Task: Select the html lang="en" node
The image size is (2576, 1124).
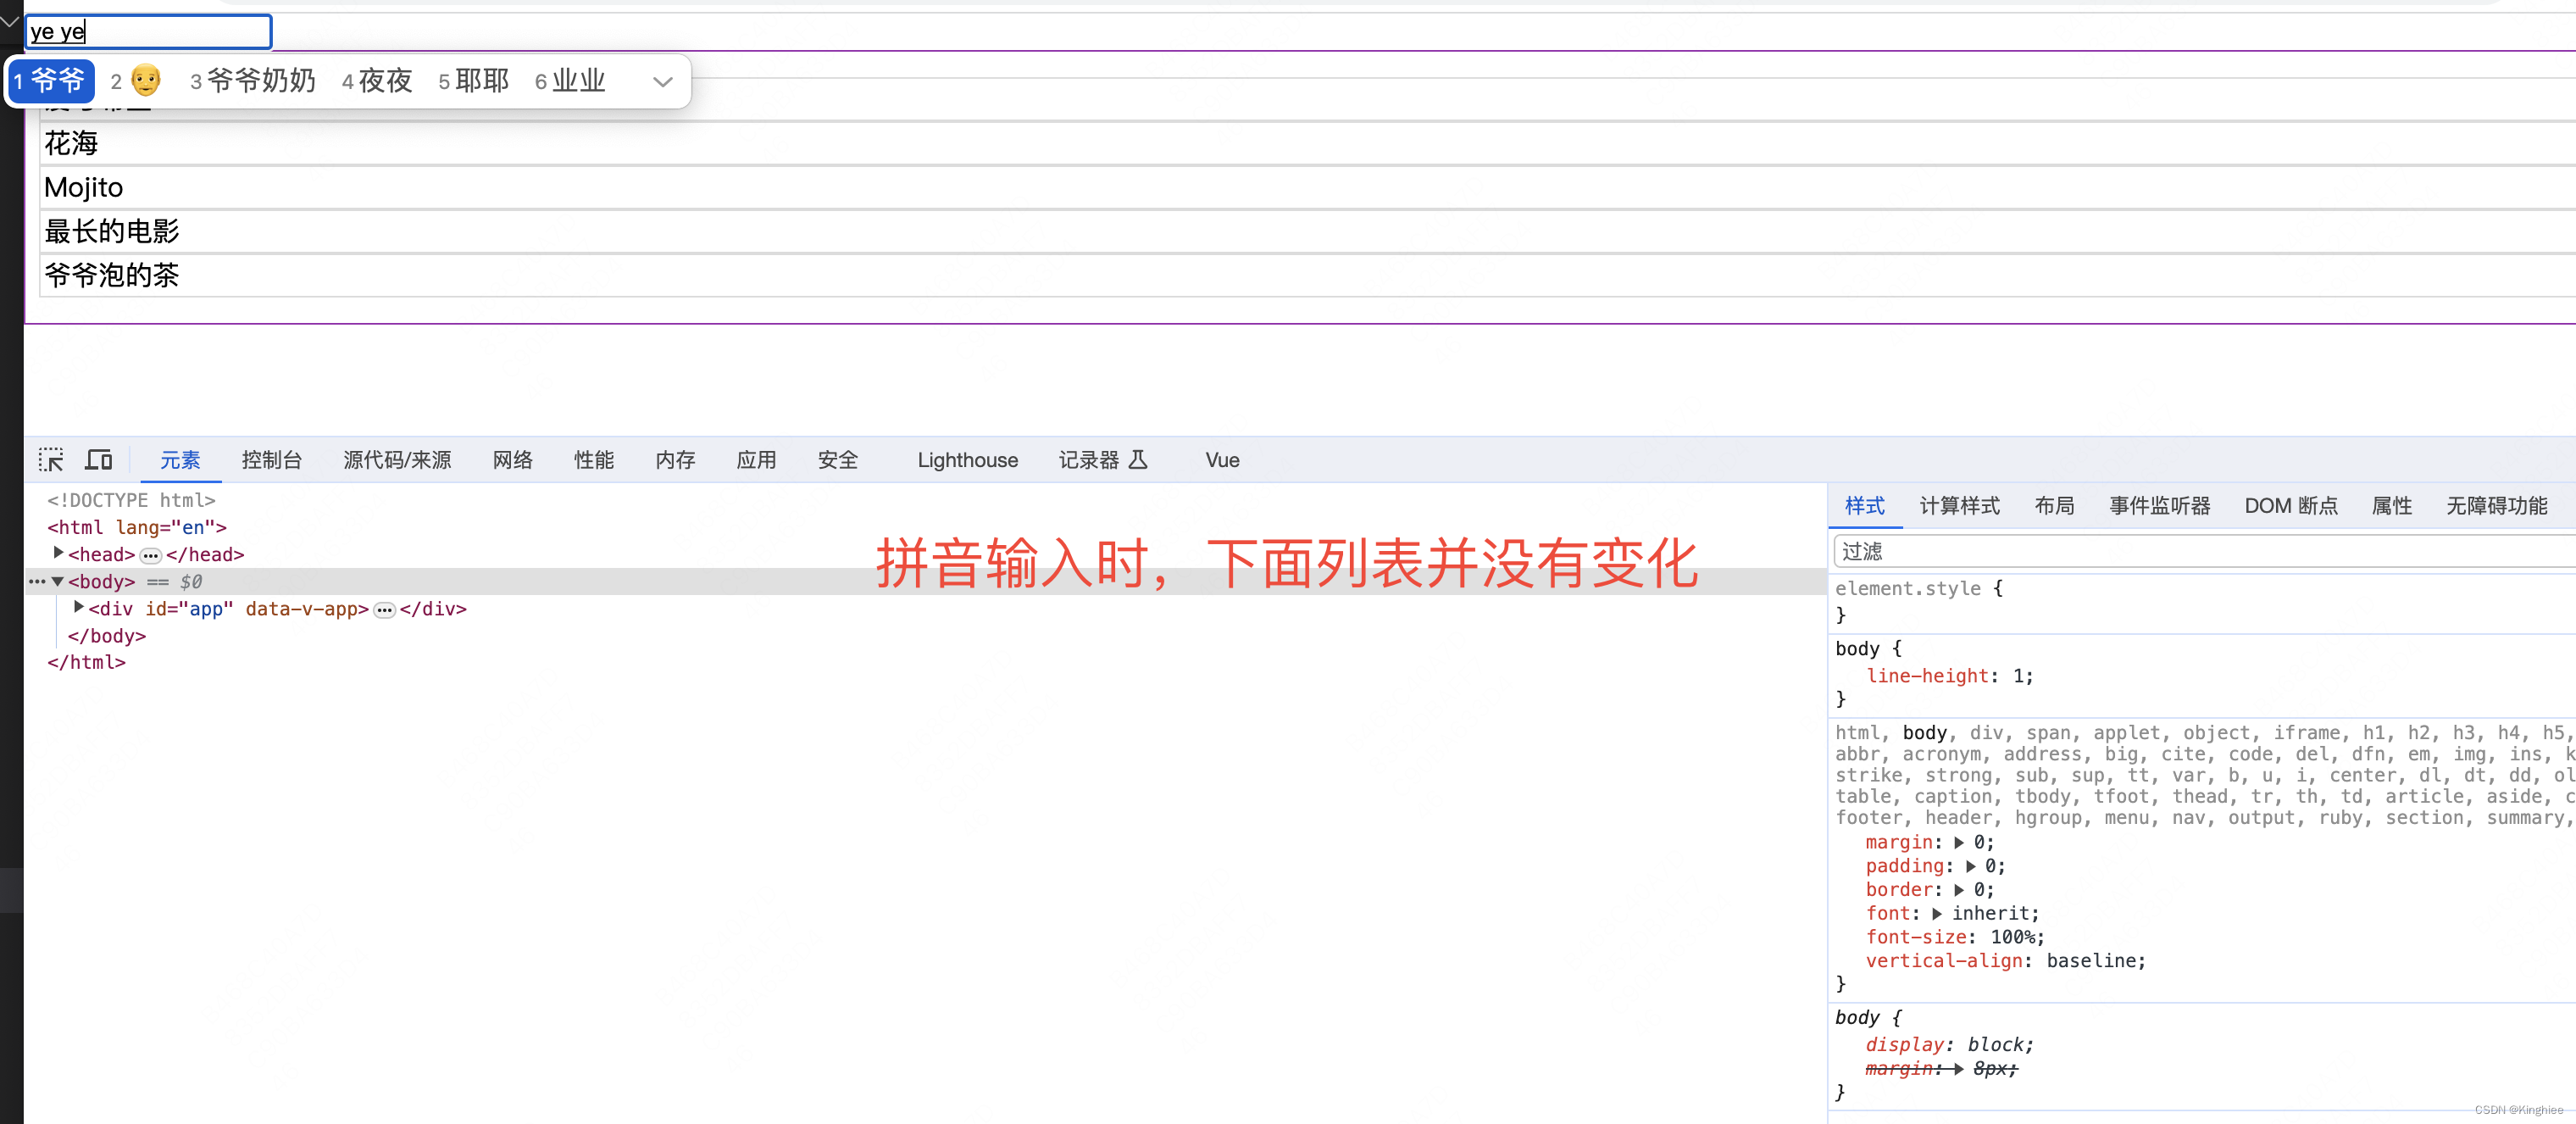Action: [137, 527]
